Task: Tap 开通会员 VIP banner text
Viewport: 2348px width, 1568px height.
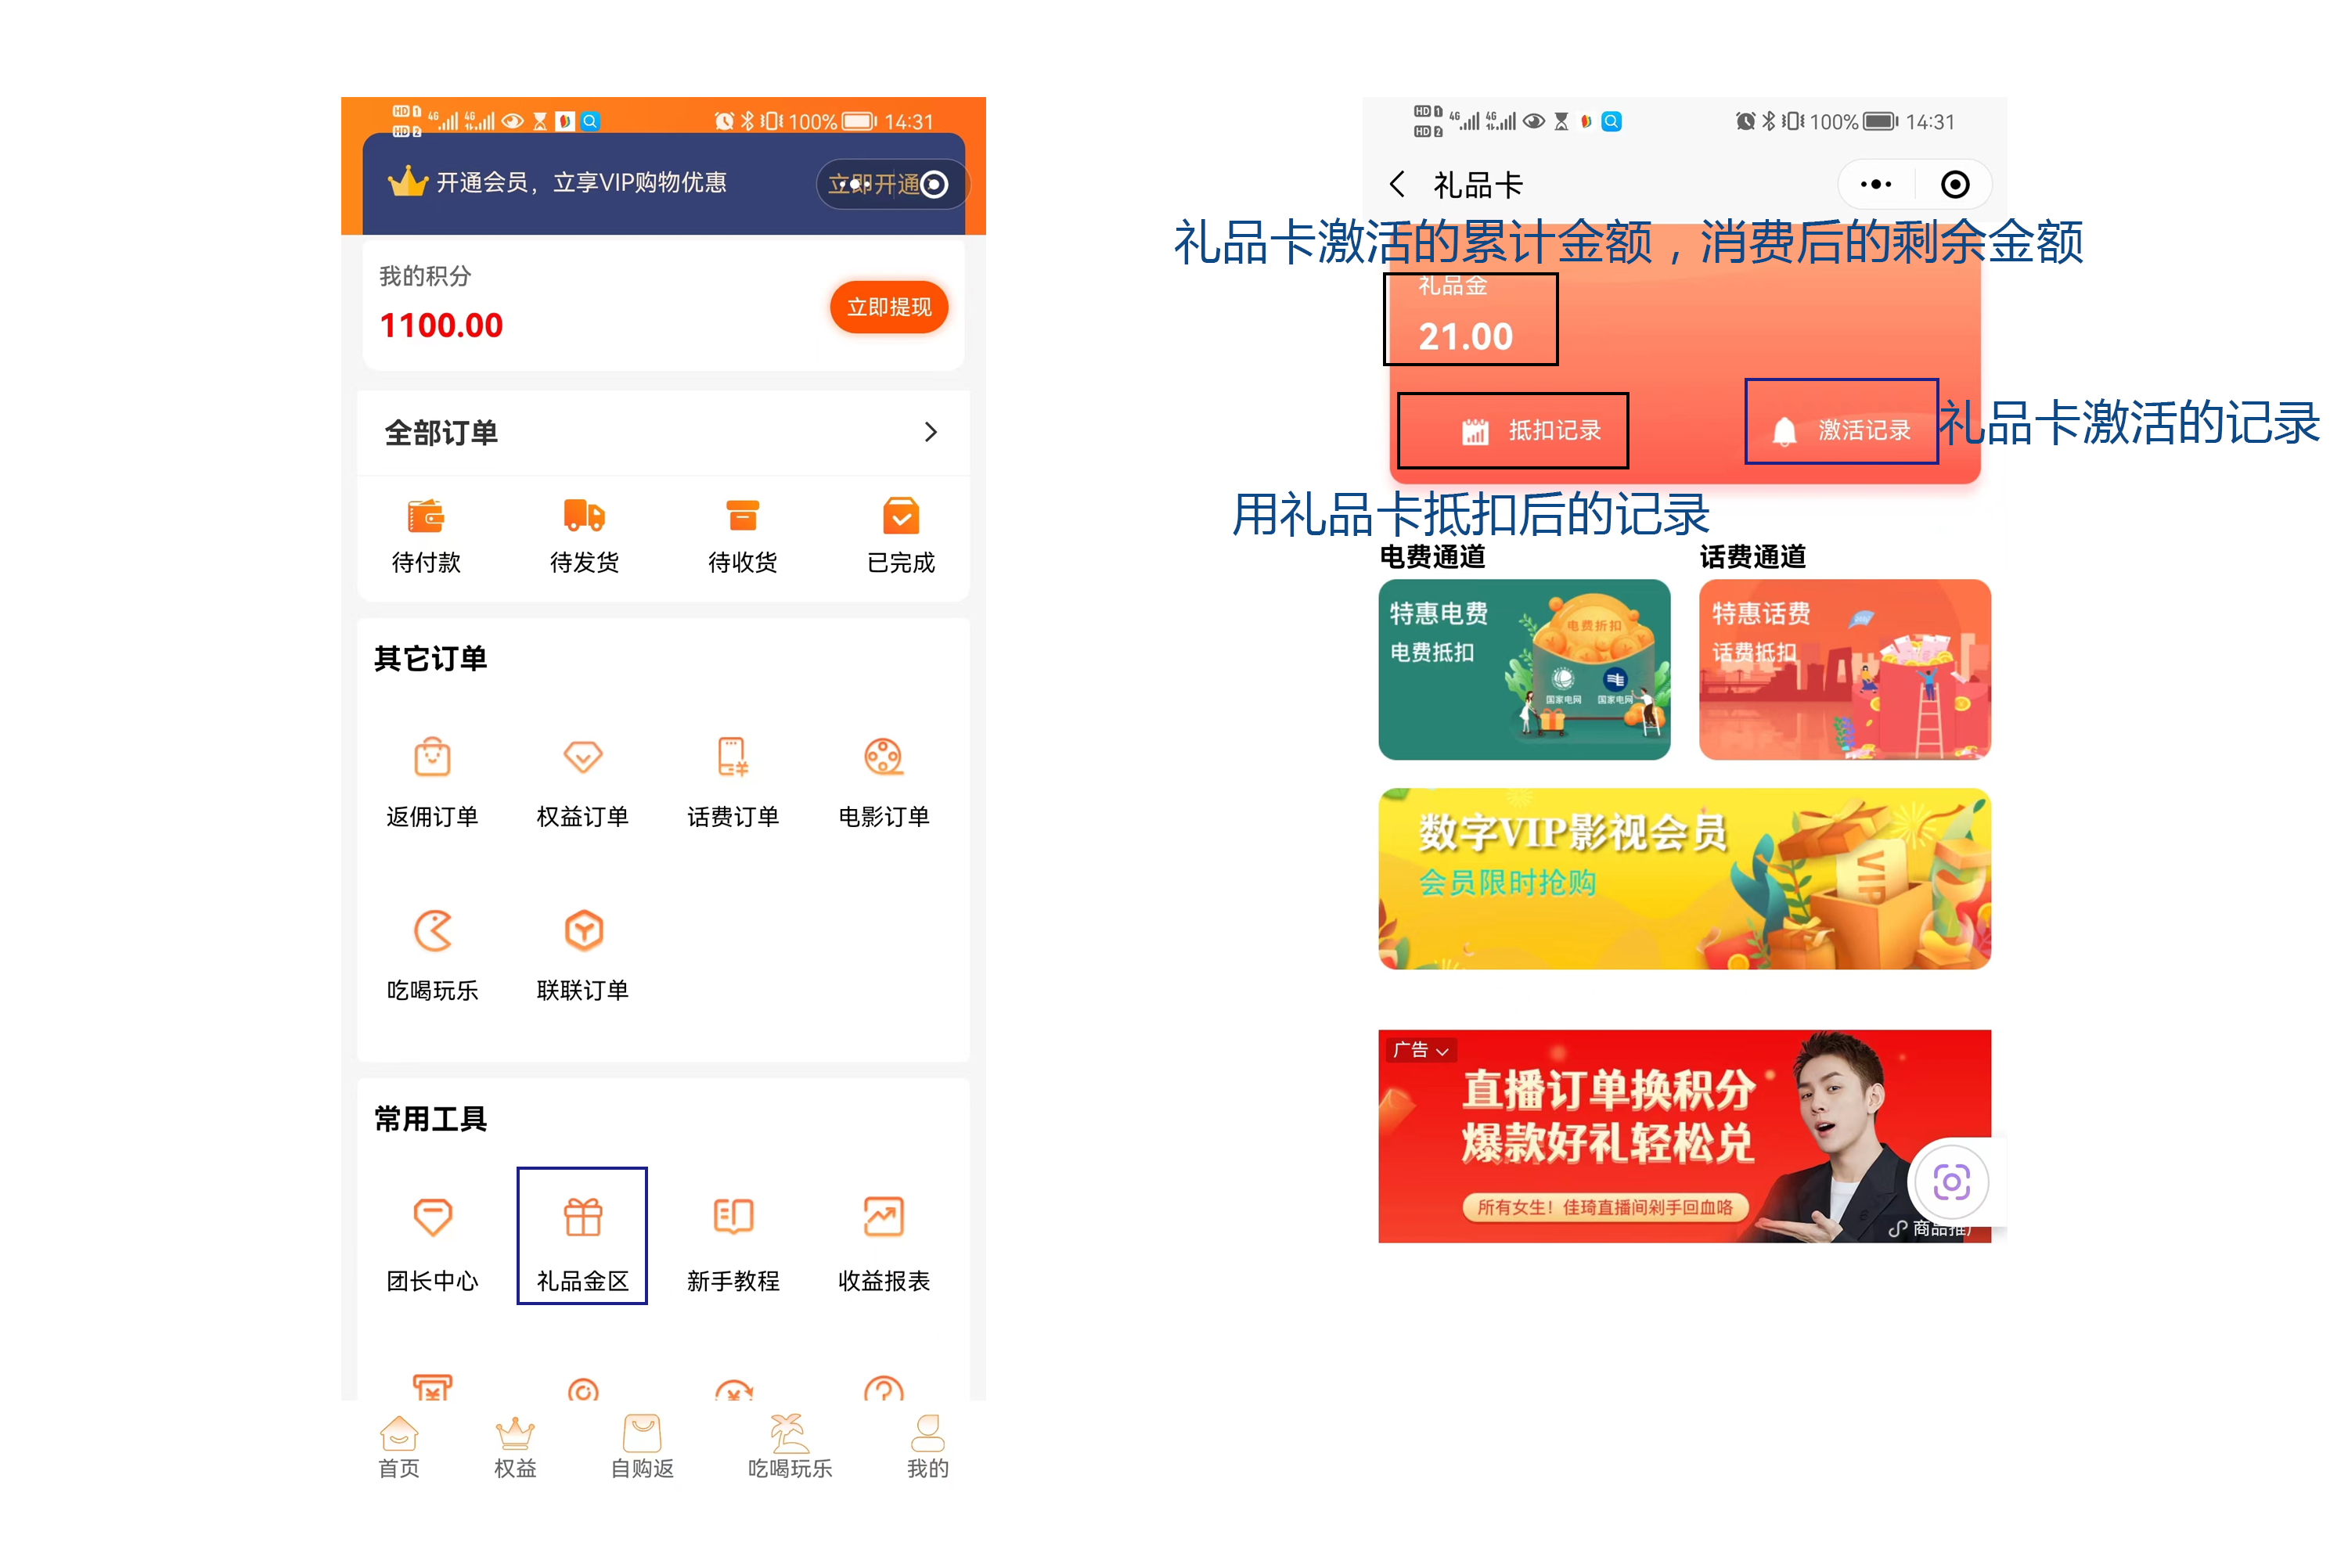Action: click(x=581, y=182)
